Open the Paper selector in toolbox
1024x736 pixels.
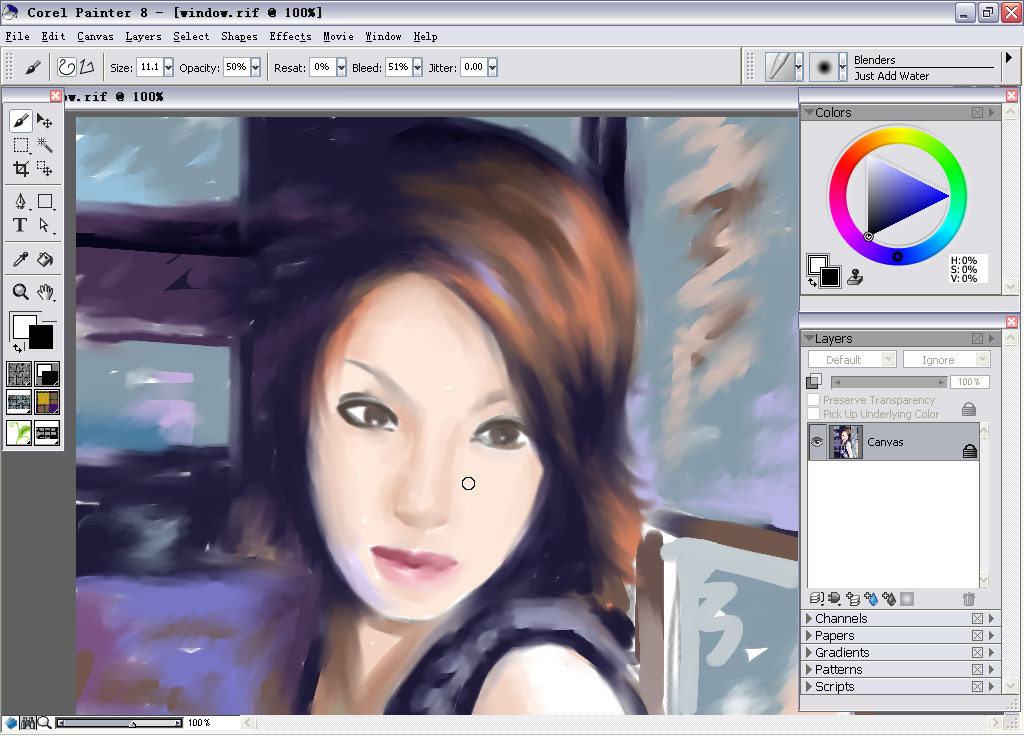coord(19,374)
